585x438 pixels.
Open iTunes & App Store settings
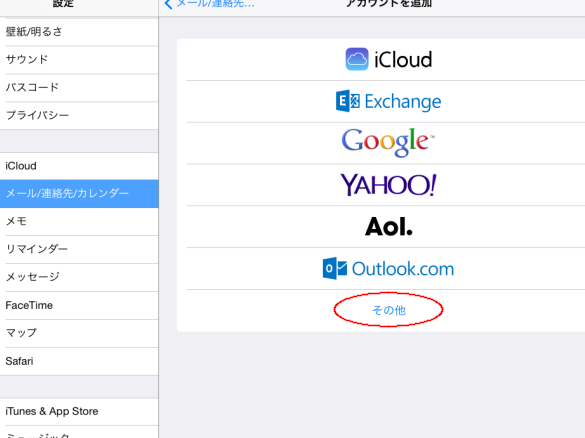[x=79, y=412]
